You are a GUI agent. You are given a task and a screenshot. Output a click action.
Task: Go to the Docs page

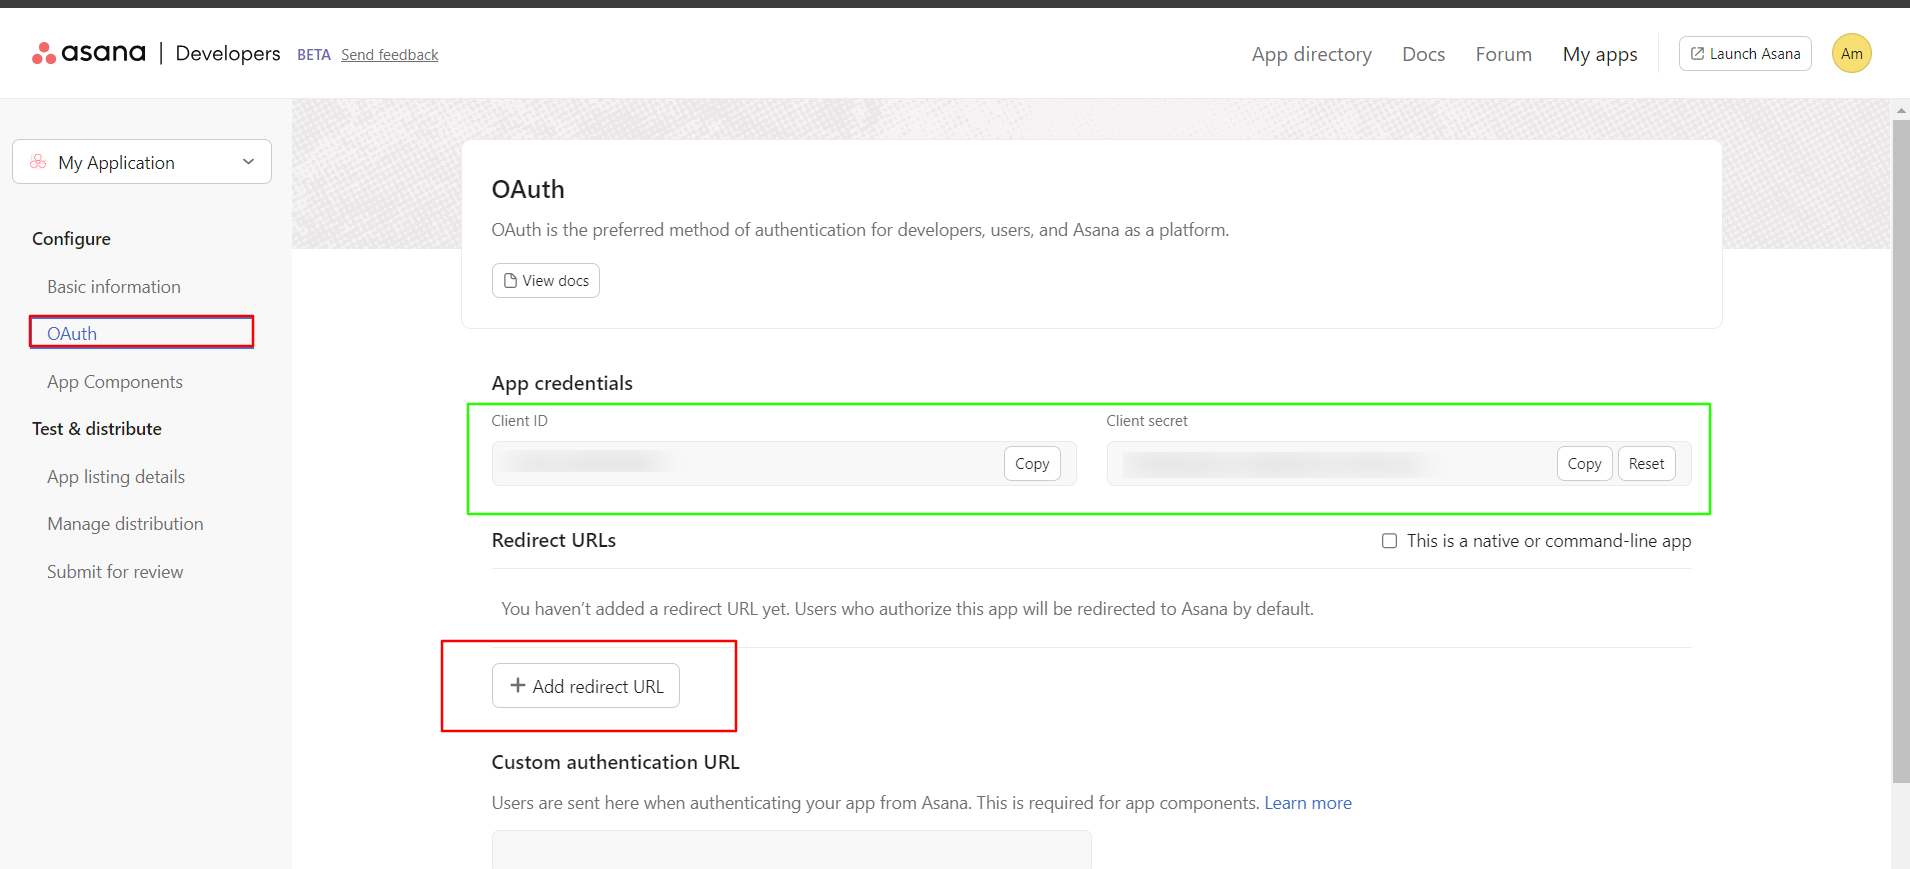[x=1423, y=54]
